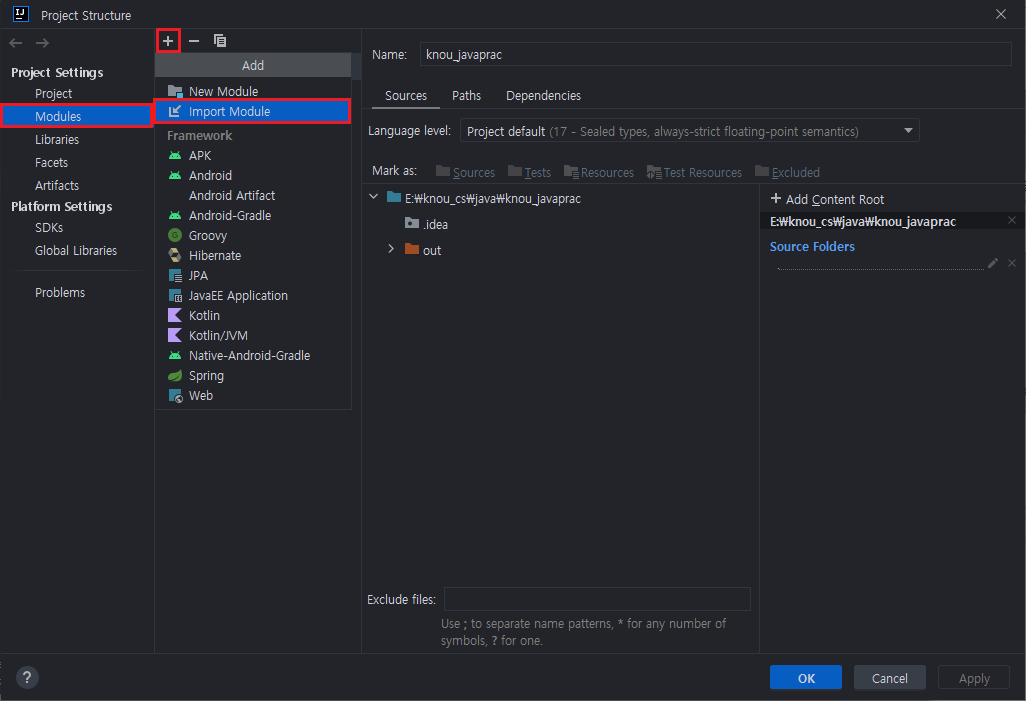This screenshot has width=1026, height=701.
Task: Select Android Artifact framework entry
Action: [253, 195]
